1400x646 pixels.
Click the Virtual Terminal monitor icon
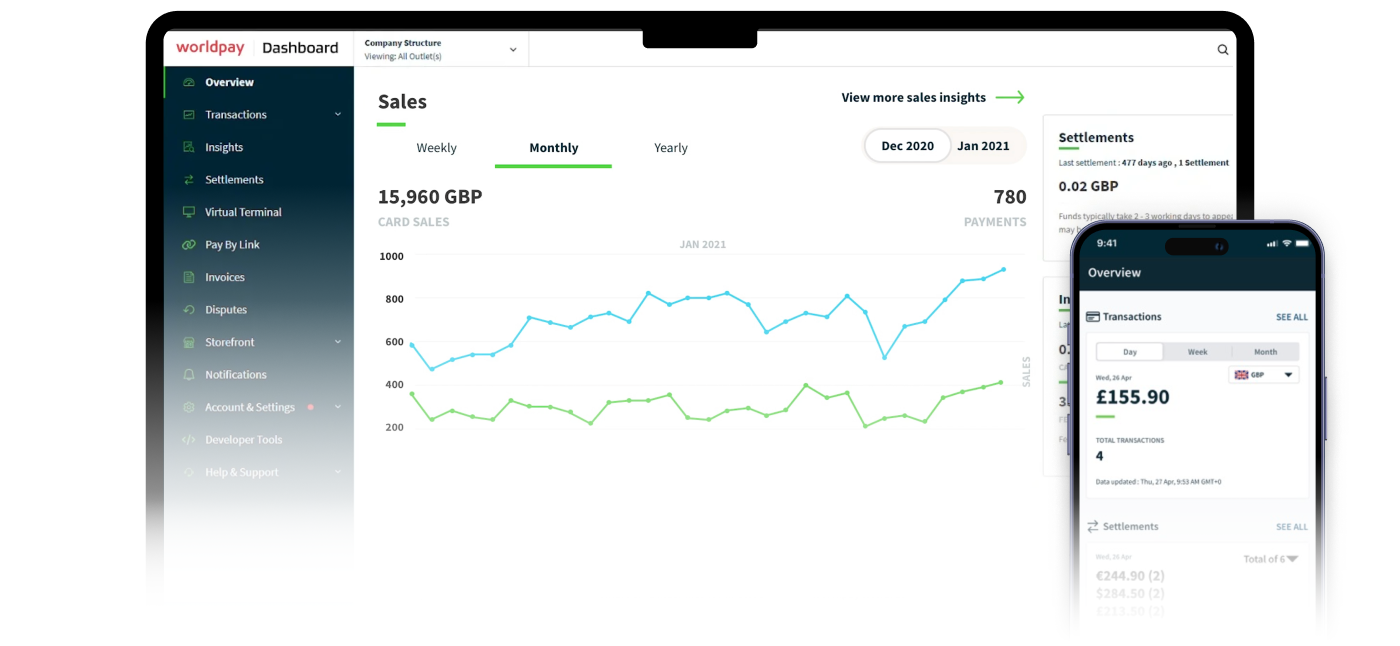pos(188,212)
